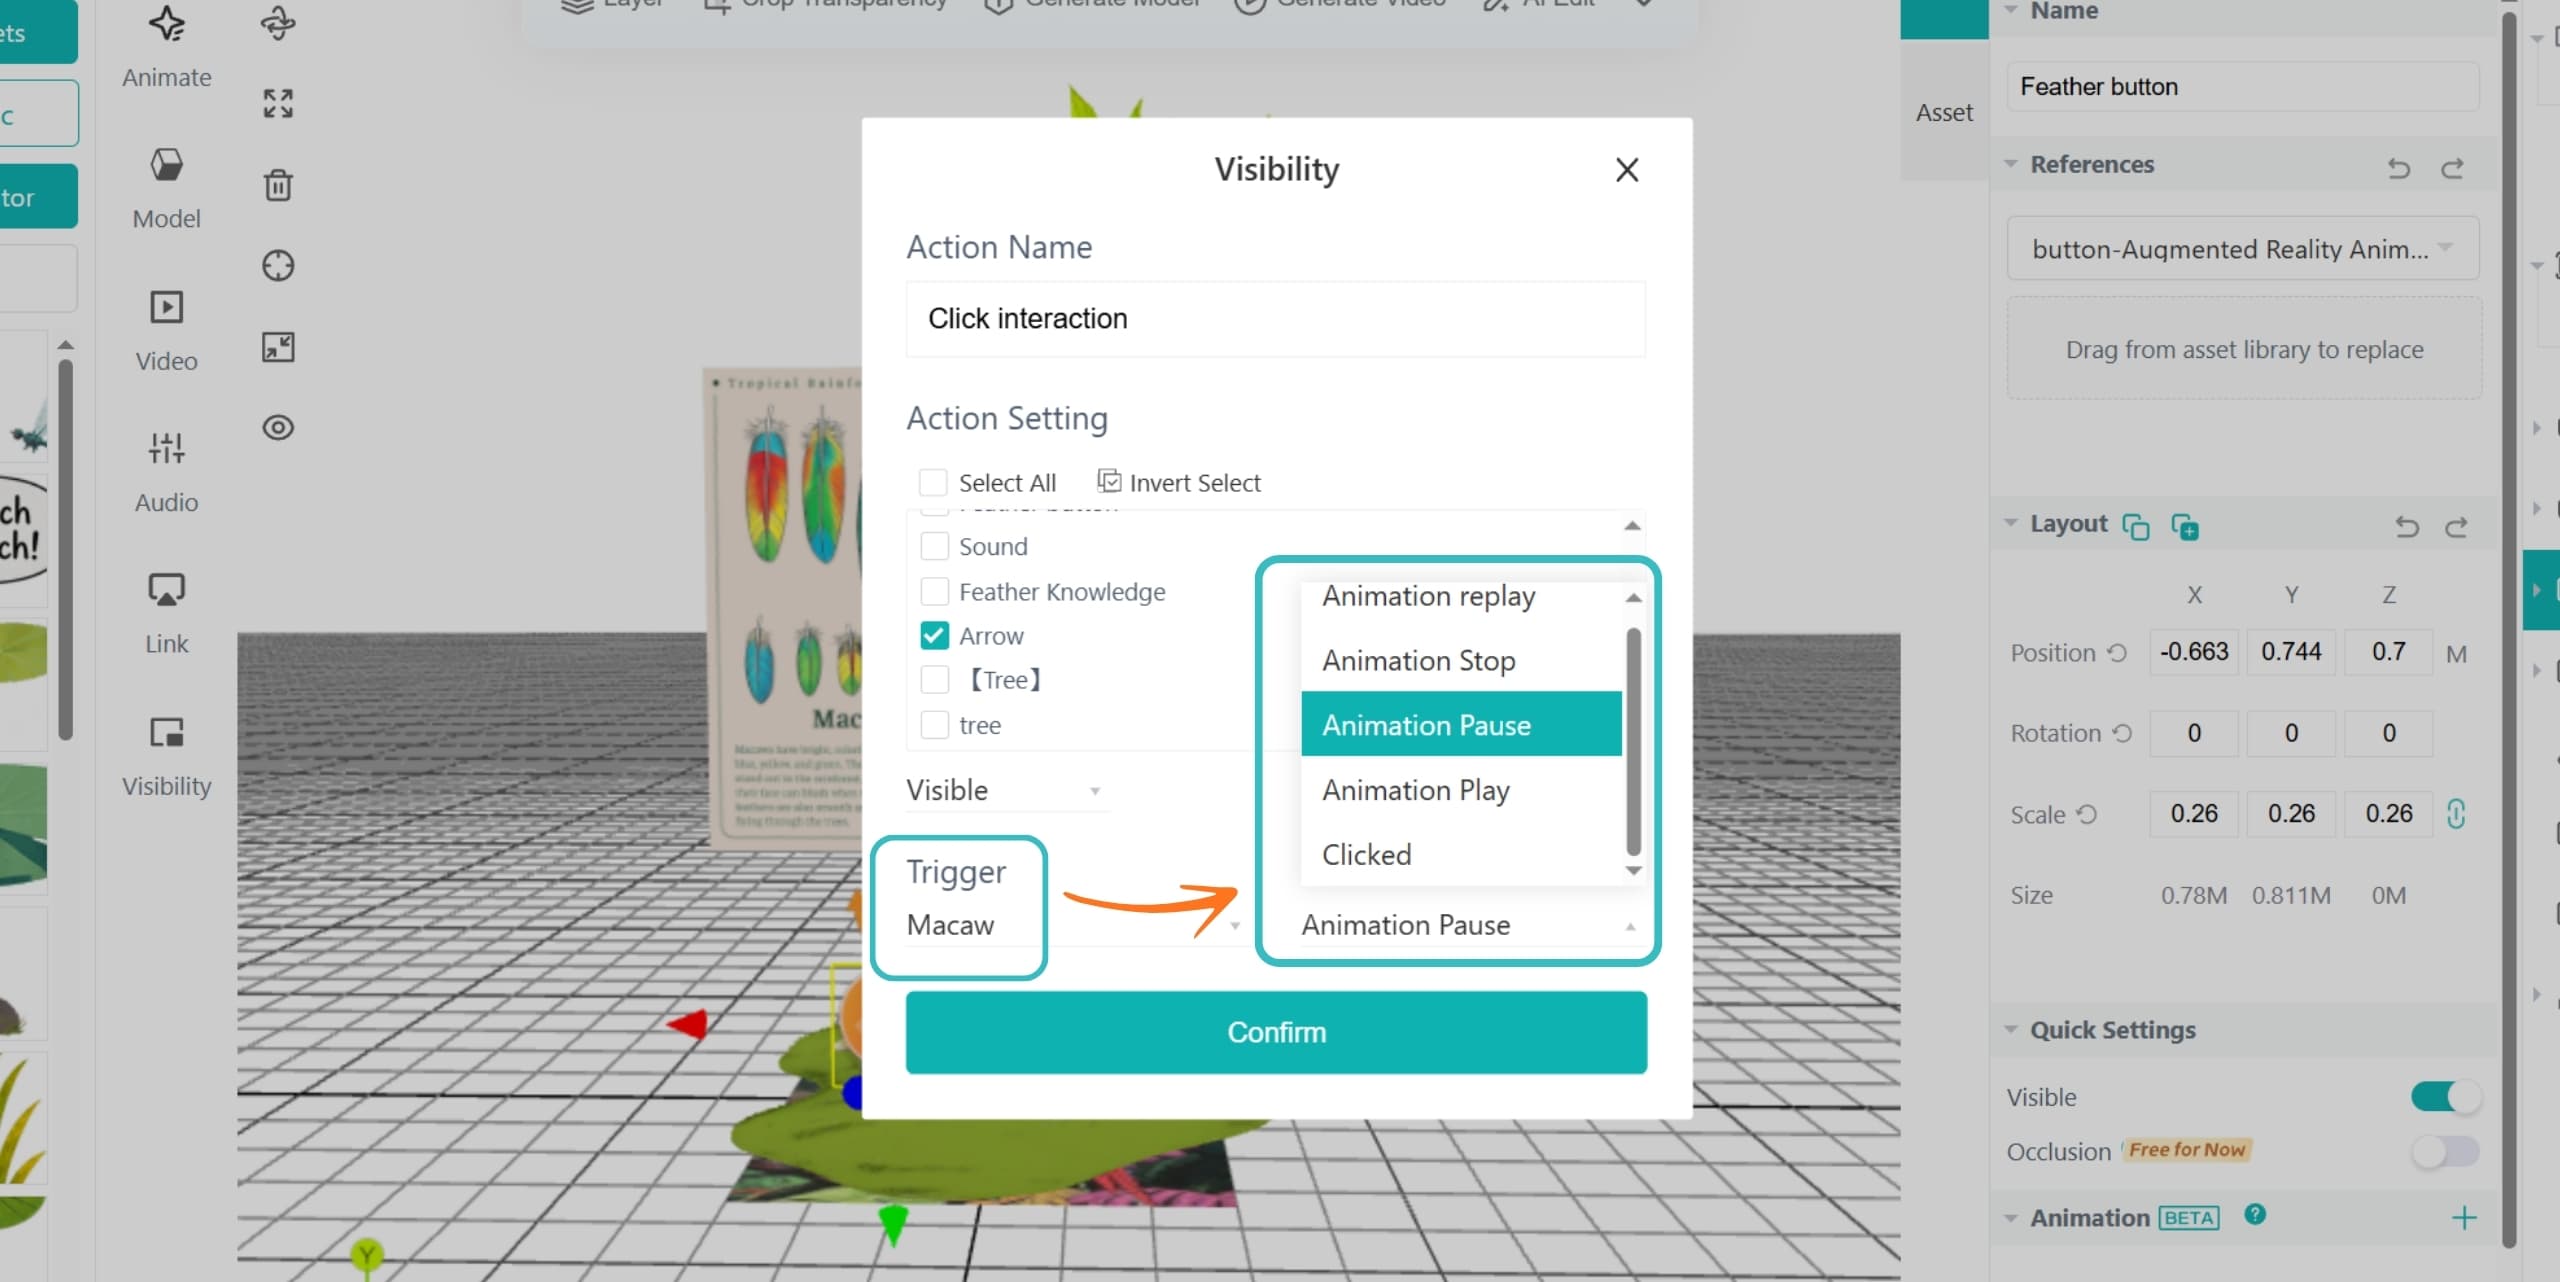The width and height of the screenshot is (2560, 1282).
Task: Undo References changes
Action: (x=2399, y=167)
